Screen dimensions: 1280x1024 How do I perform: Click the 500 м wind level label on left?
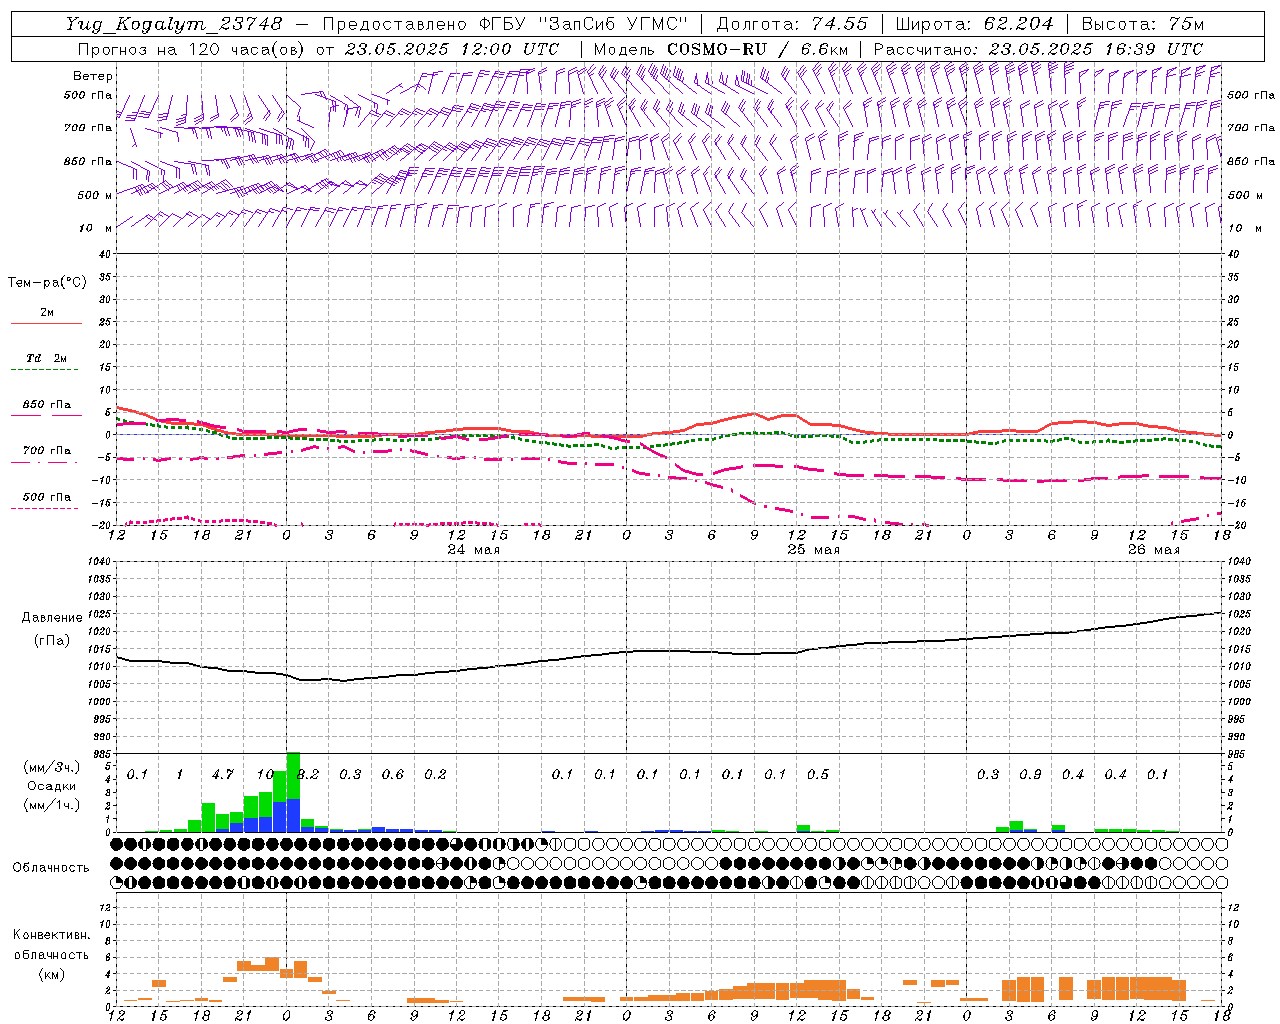point(94,195)
